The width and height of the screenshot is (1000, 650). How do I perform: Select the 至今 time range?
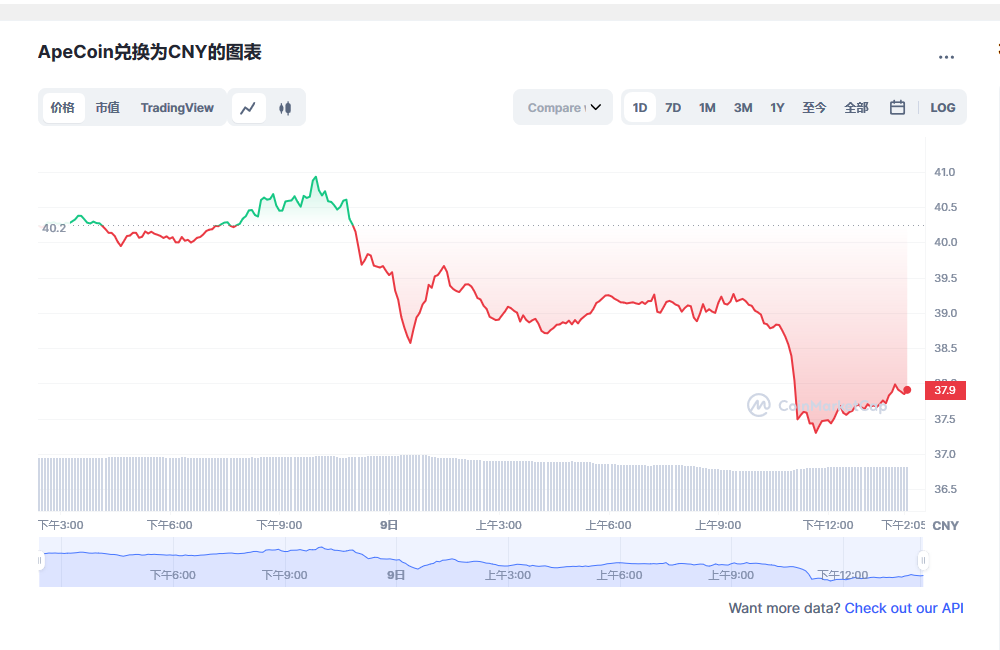[x=814, y=107]
